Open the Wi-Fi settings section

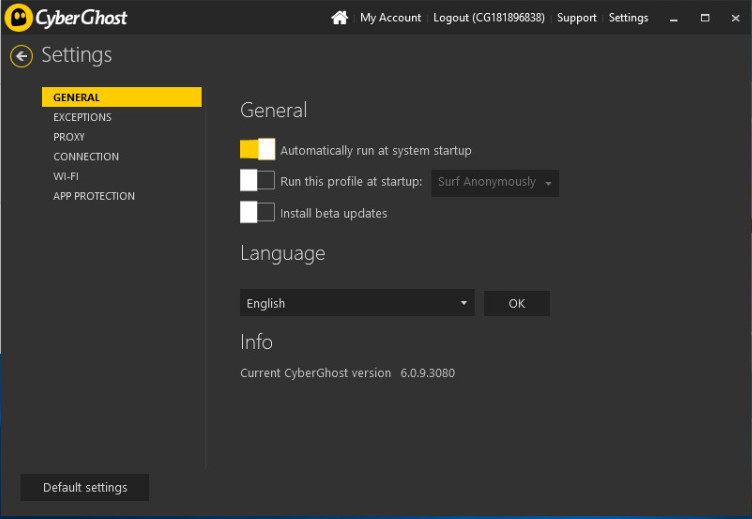click(66, 176)
